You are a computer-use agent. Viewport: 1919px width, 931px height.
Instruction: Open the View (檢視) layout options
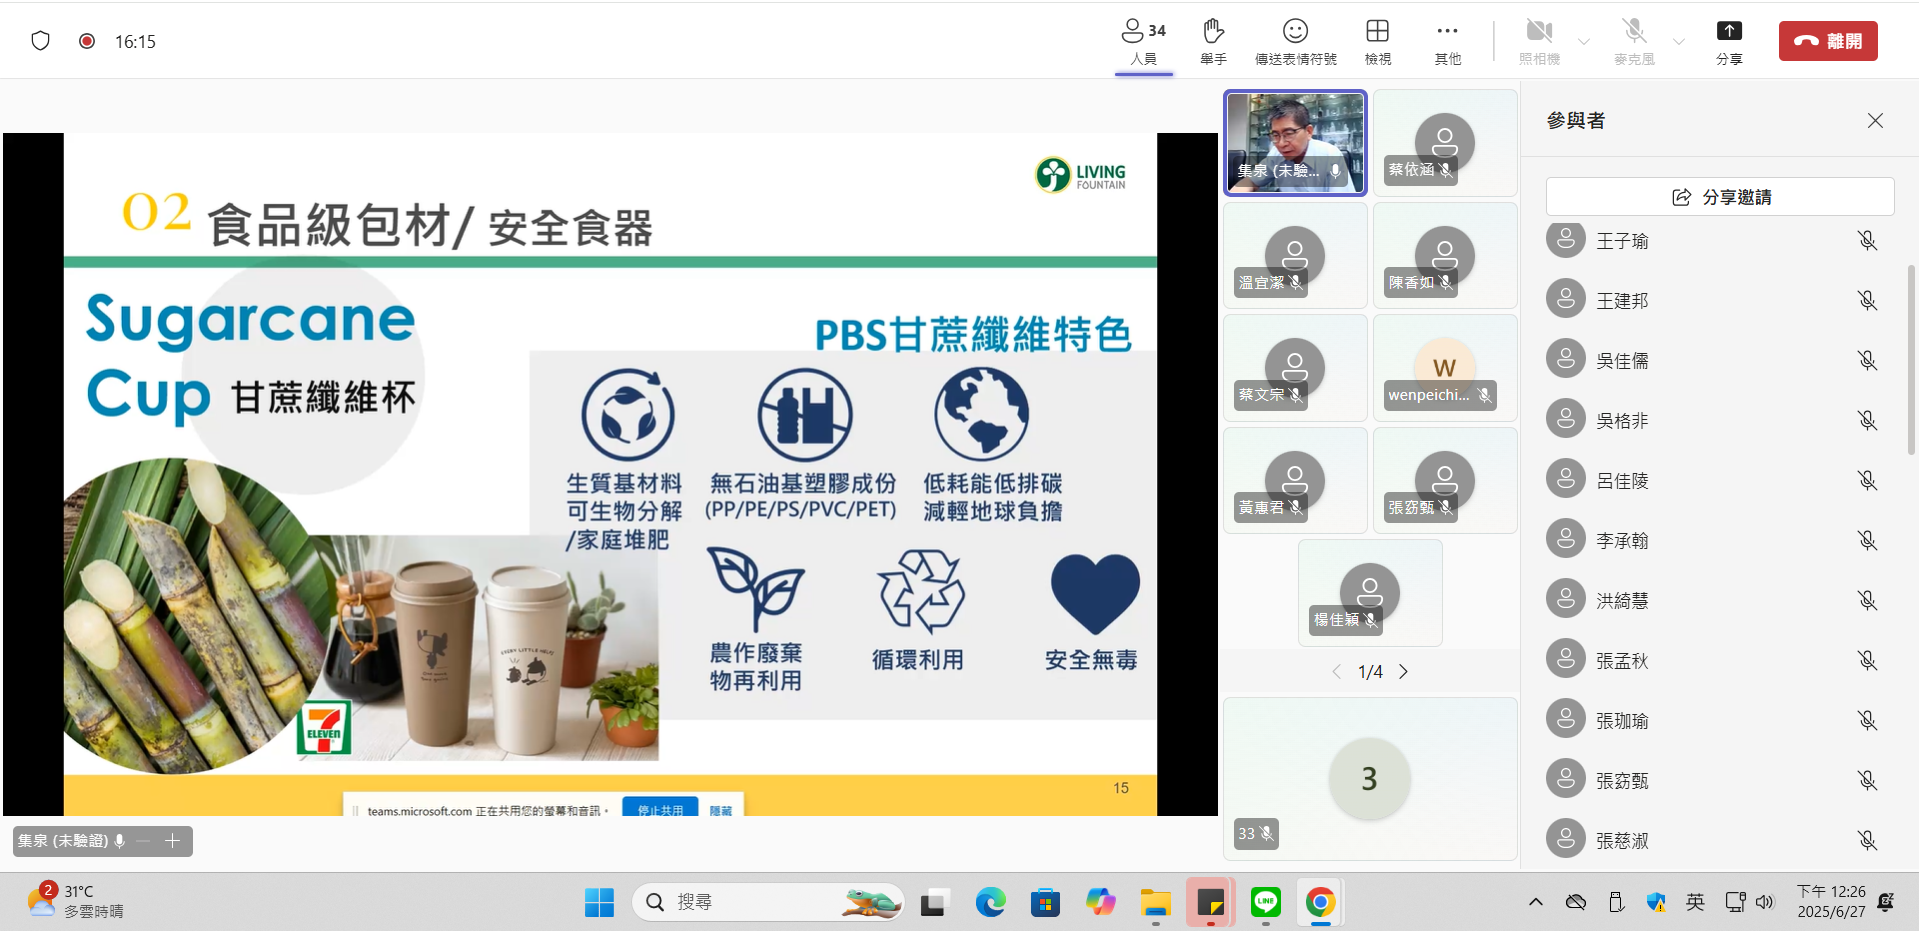(1377, 41)
